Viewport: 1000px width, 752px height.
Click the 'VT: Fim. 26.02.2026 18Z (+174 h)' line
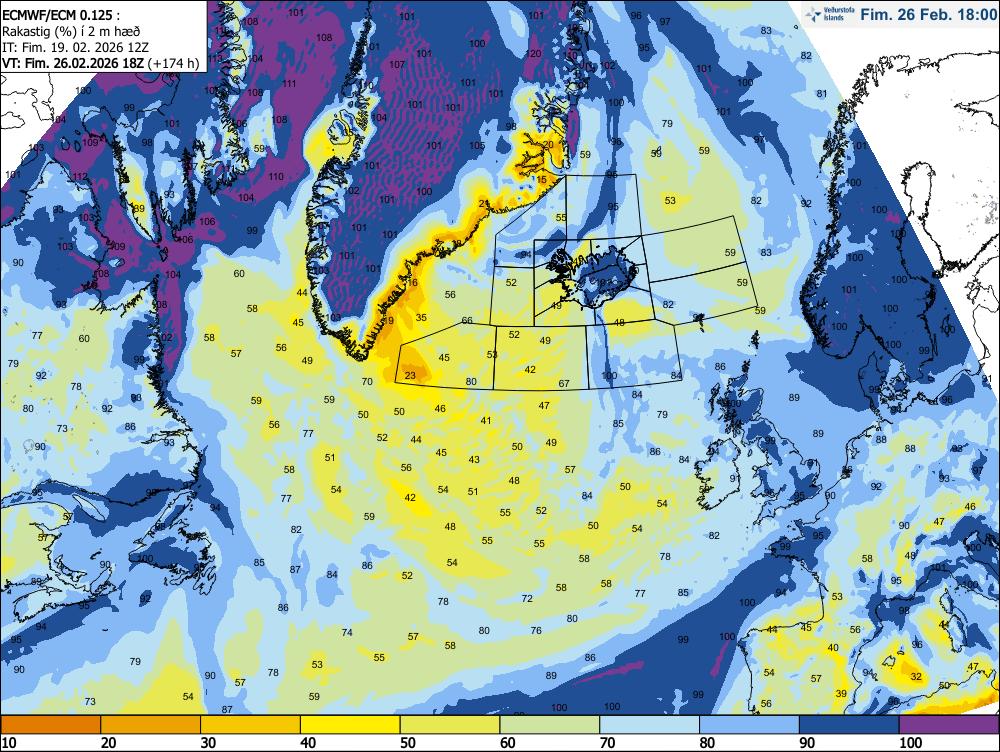coord(101,63)
